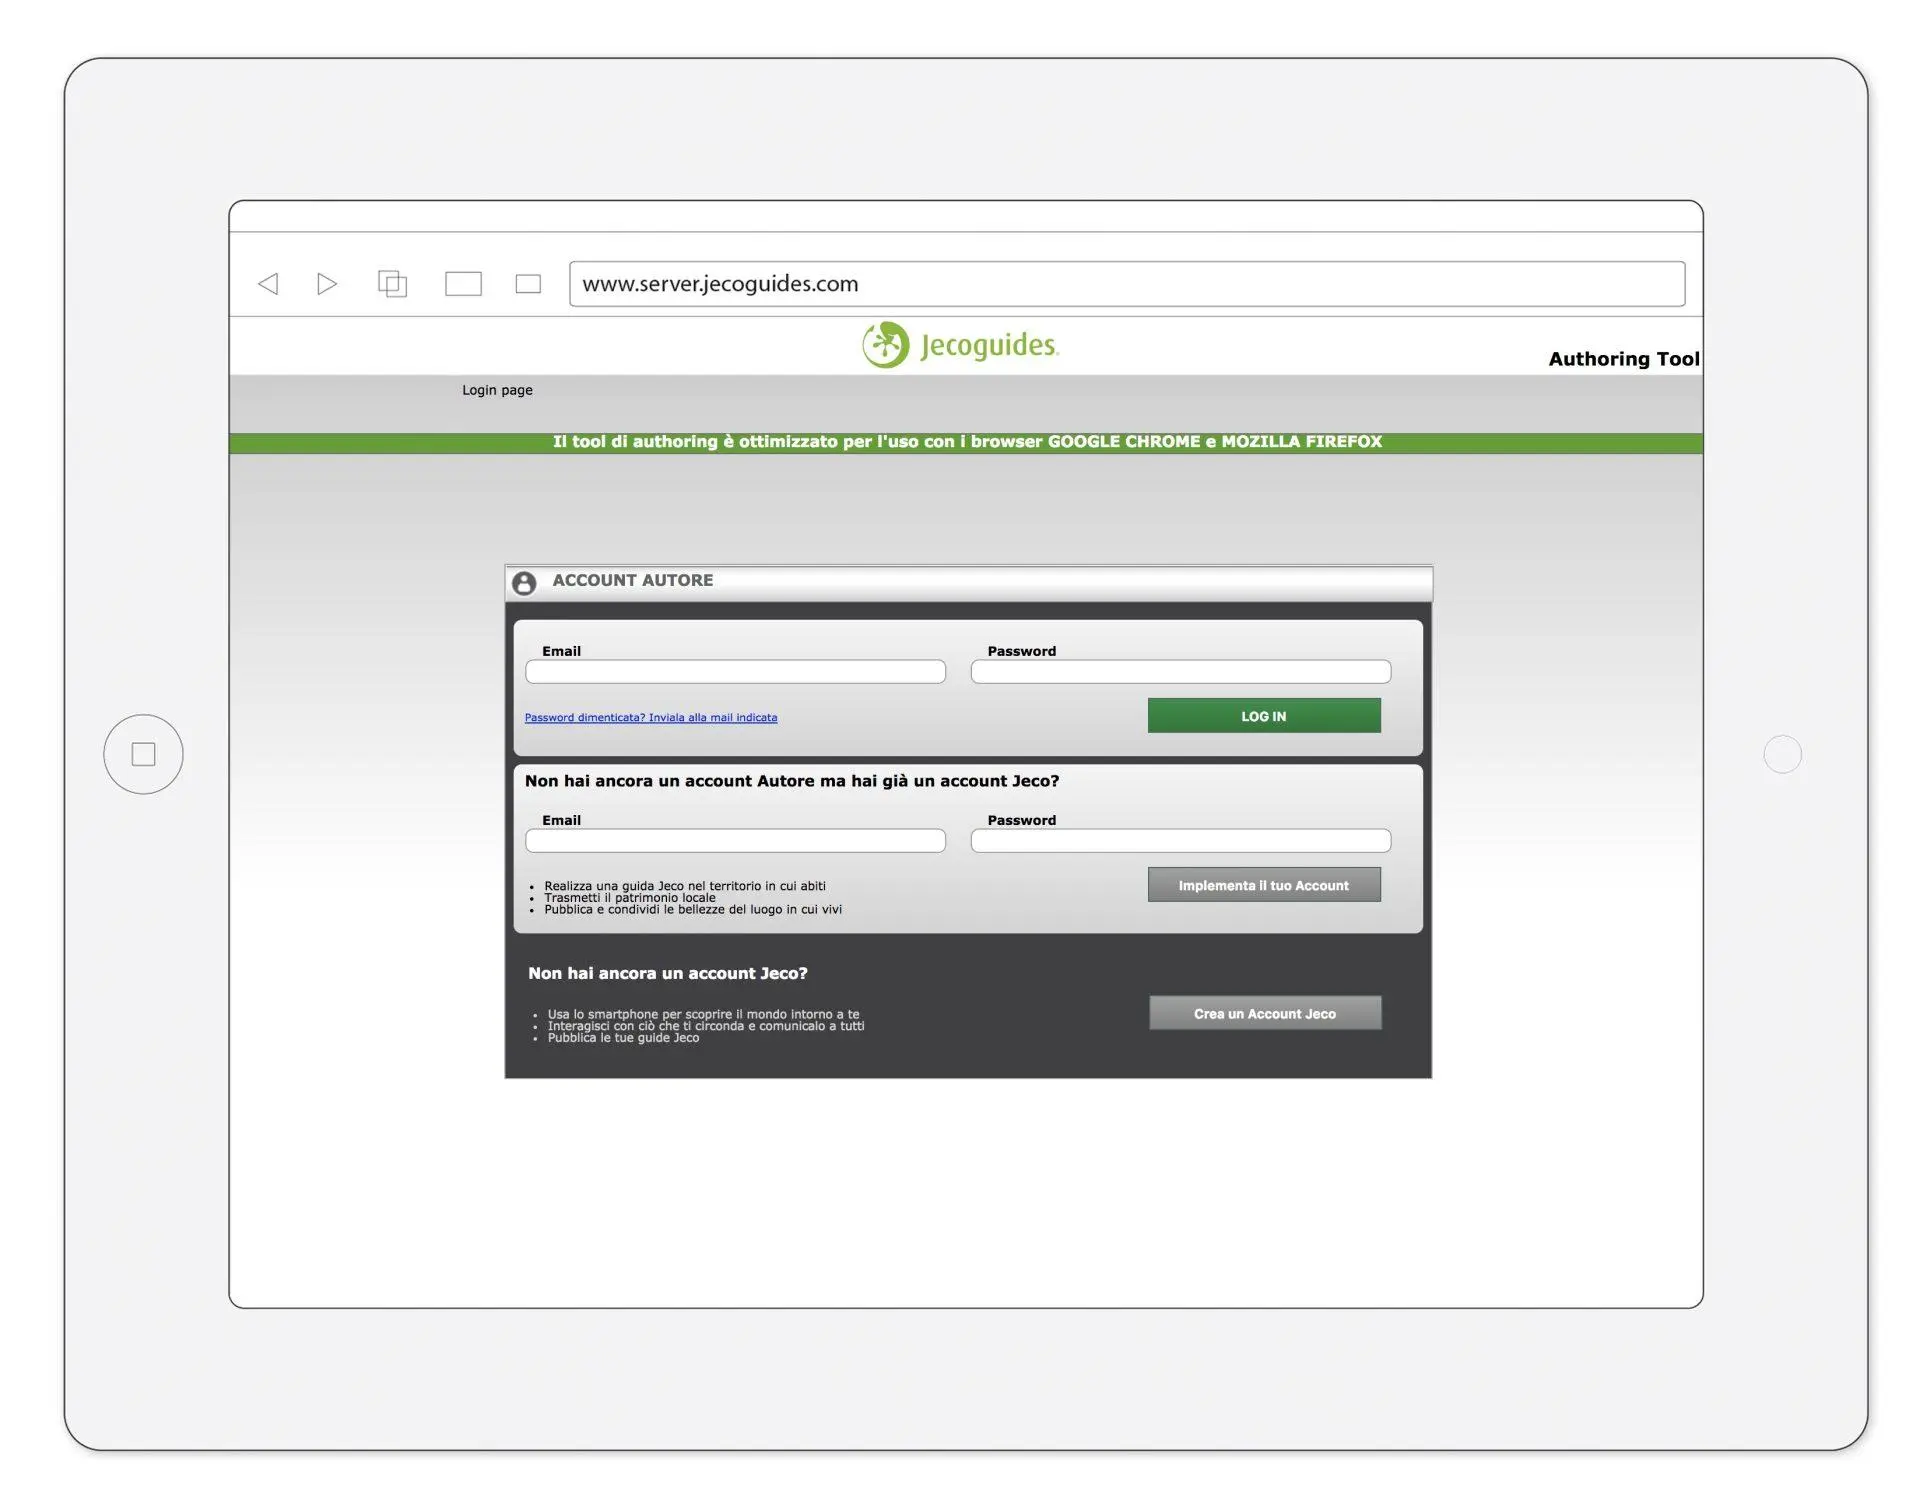Click the Login page breadcrumb text

[x=497, y=390]
